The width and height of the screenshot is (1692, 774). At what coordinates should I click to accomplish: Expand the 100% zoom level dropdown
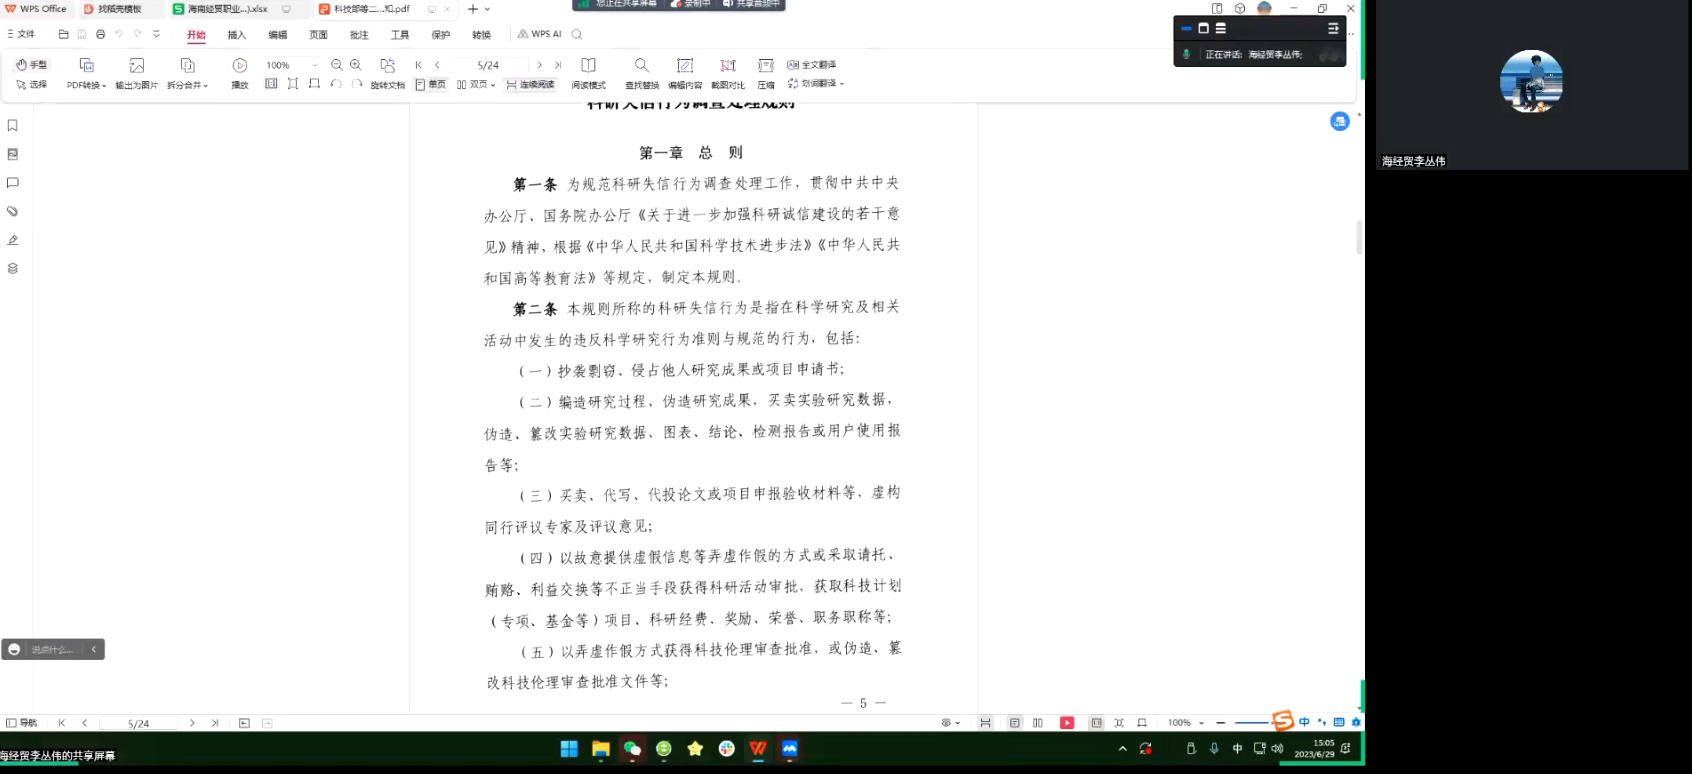coord(315,65)
